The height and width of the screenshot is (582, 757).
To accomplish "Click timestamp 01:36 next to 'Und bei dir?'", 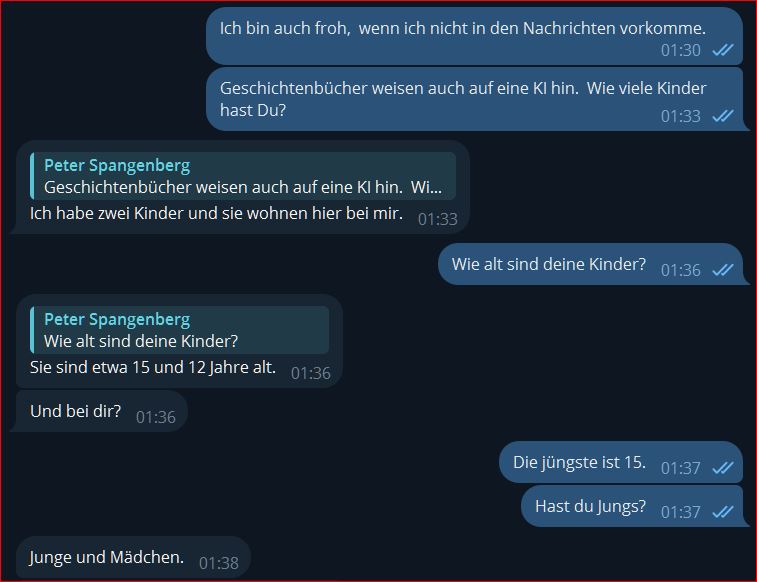I will (x=155, y=417).
